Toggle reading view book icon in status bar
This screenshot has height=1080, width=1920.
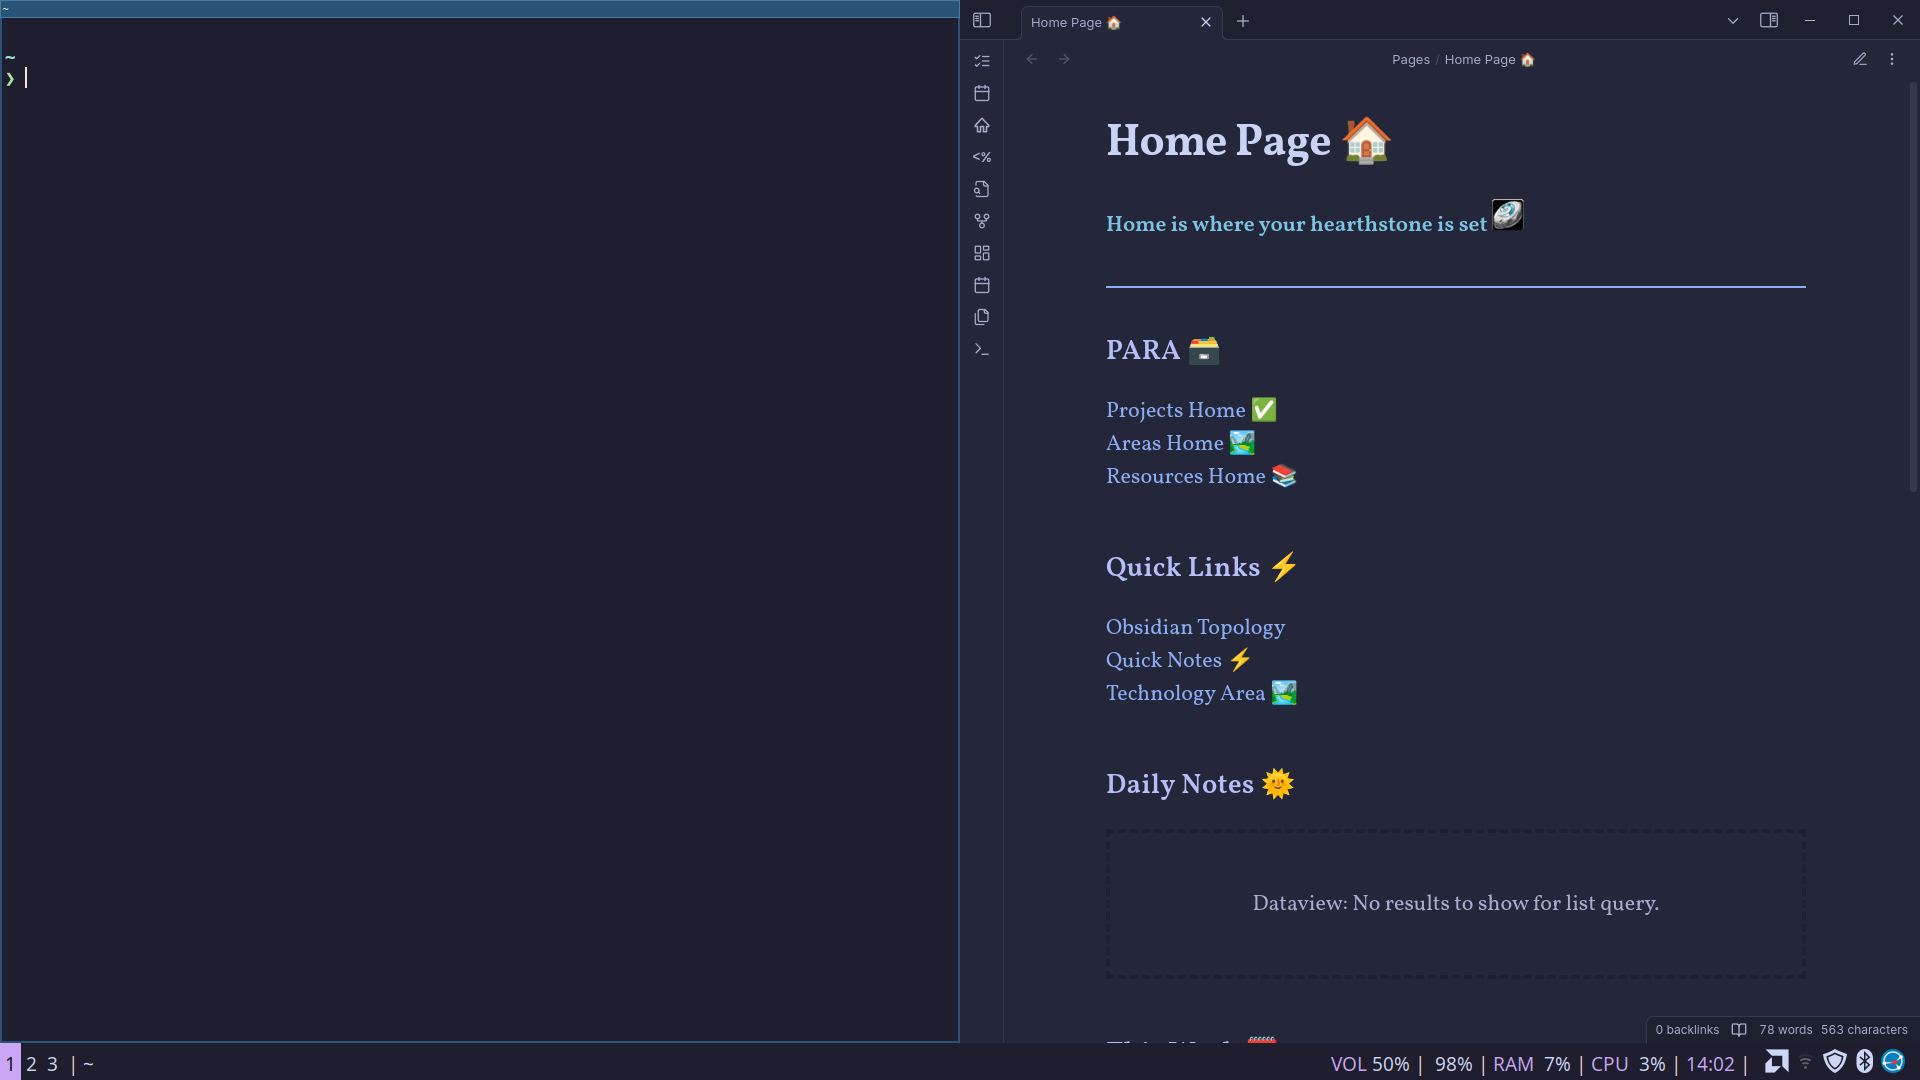(1739, 1030)
